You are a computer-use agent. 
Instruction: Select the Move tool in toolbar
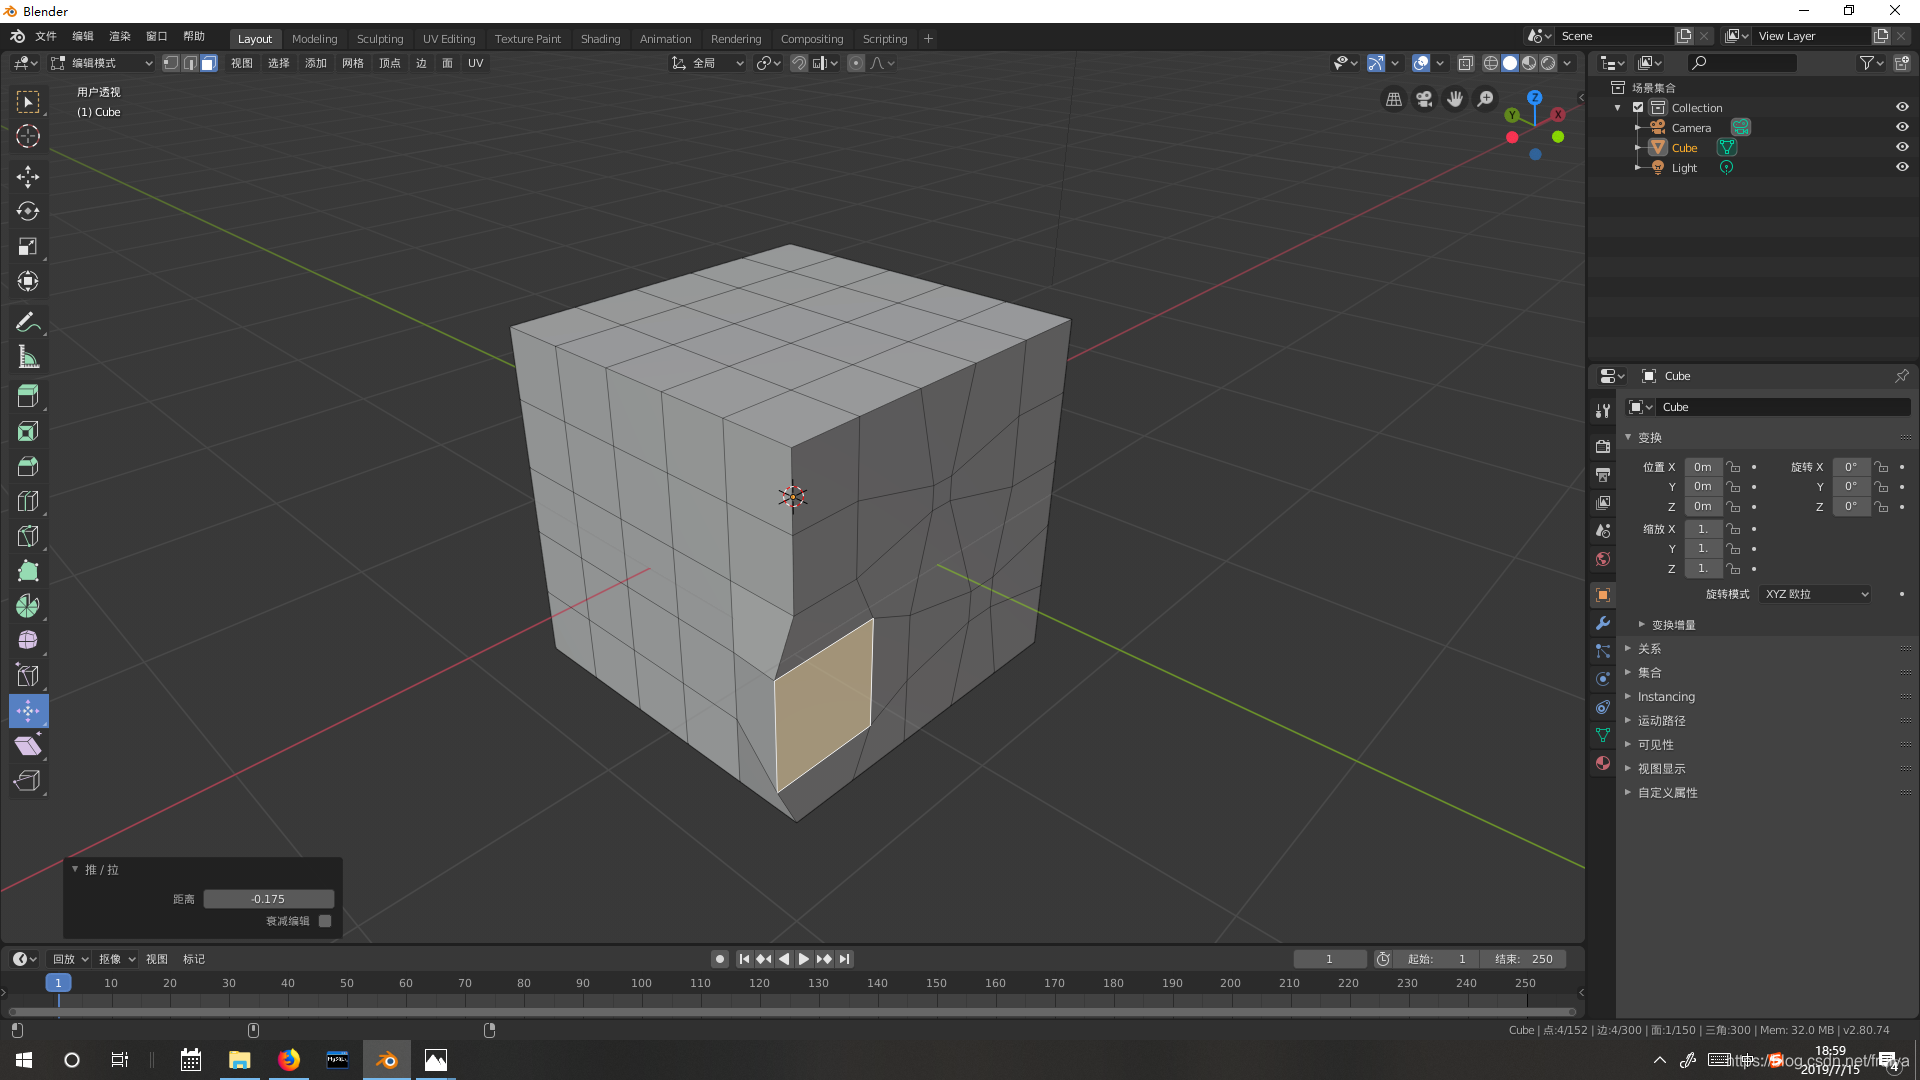coord(28,177)
